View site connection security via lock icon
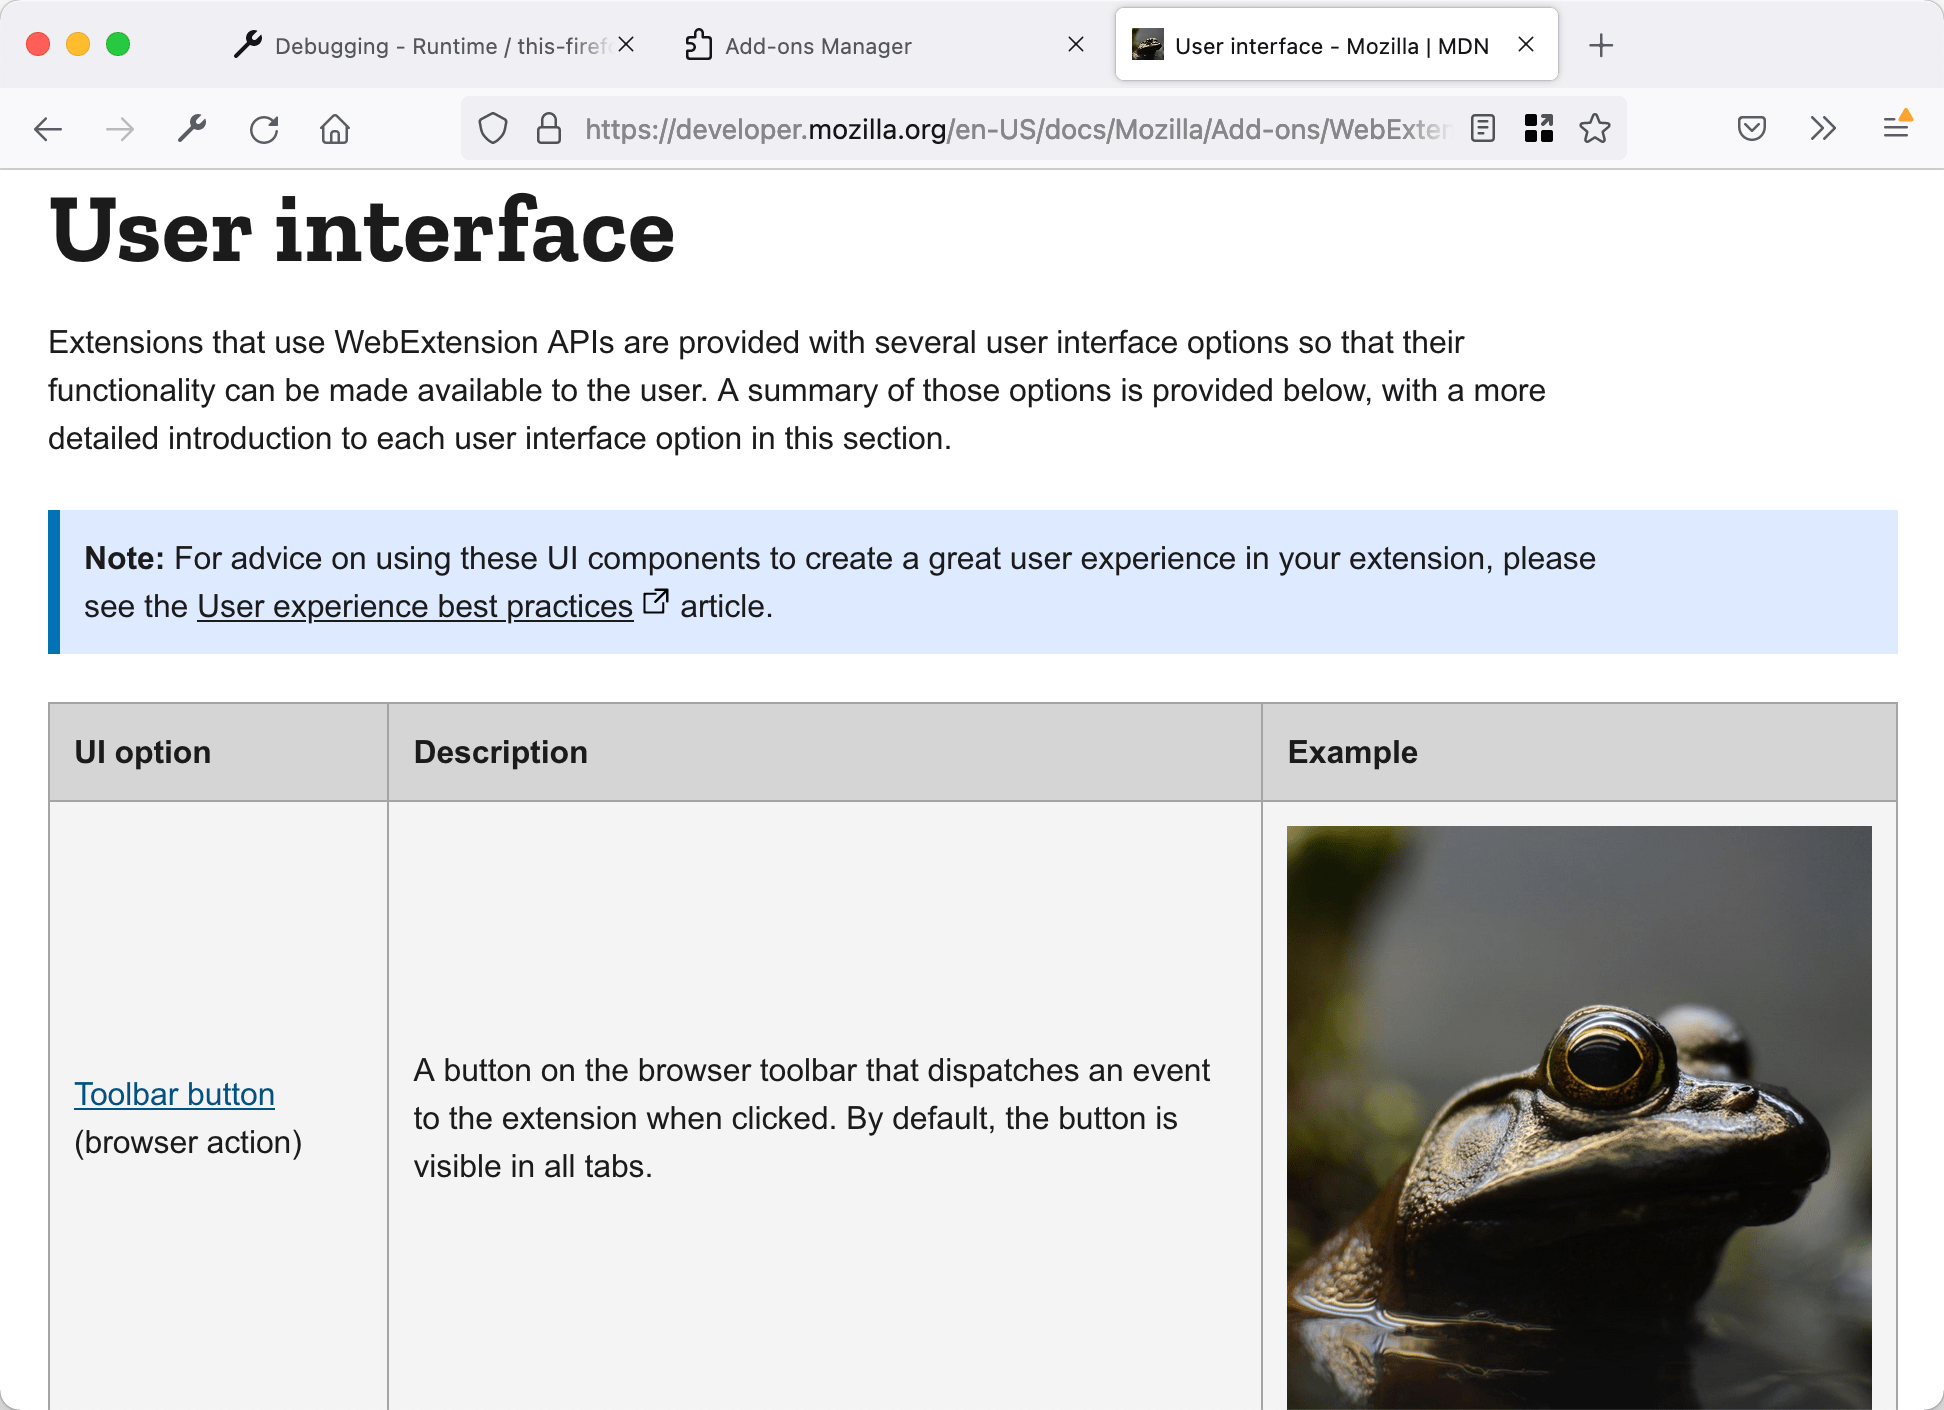1944x1410 pixels. click(x=549, y=128)
